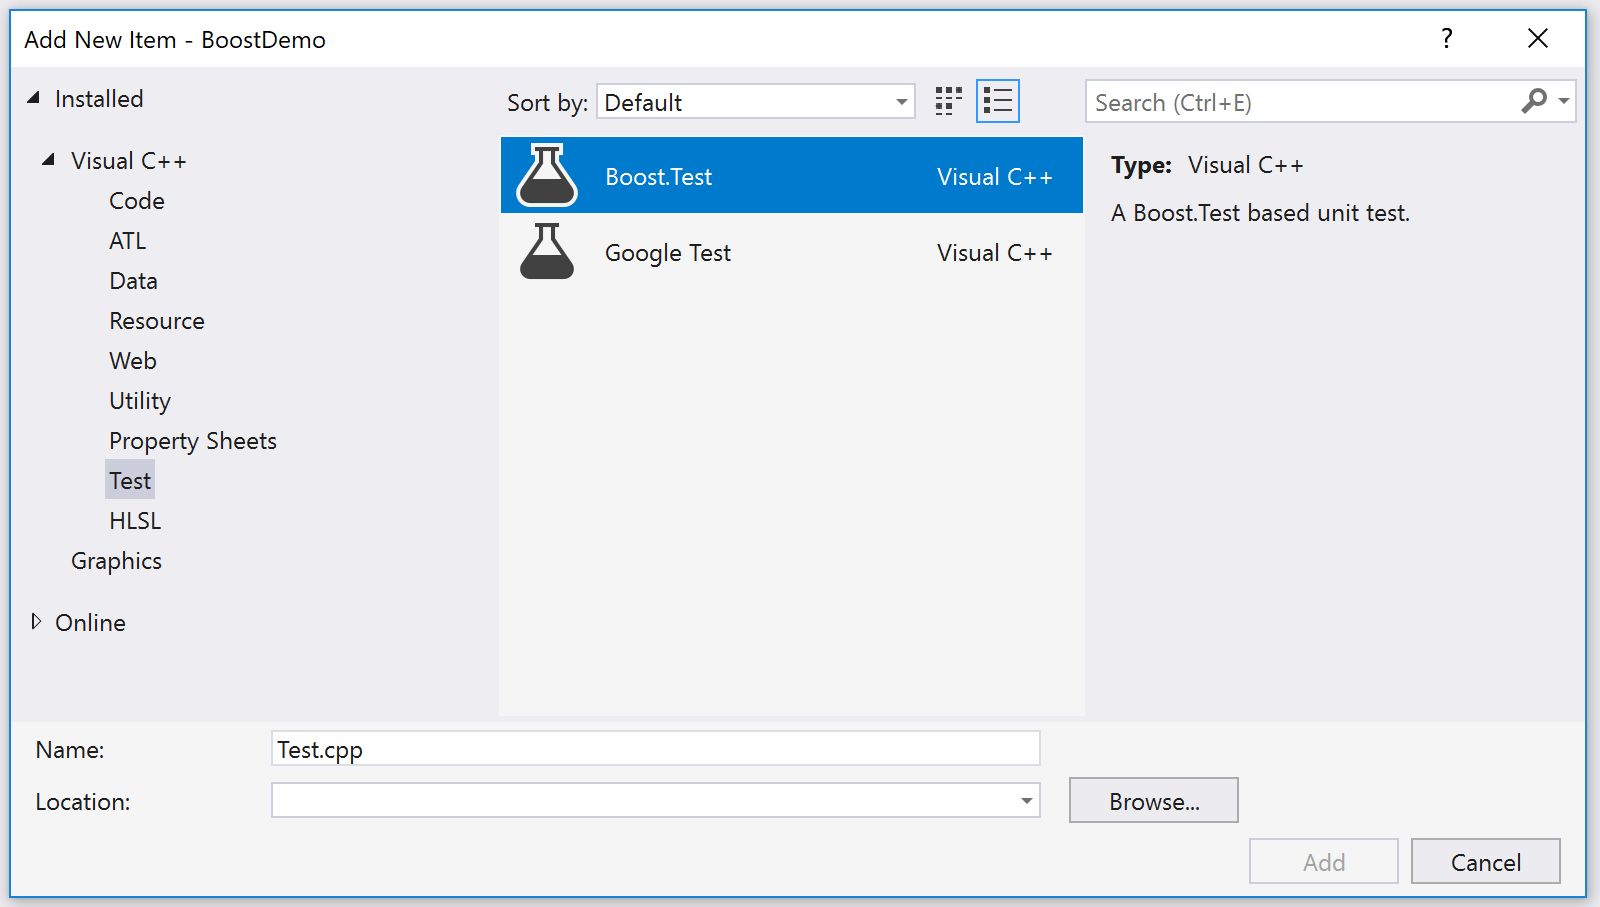
Task: Select the Test category
Action: tap(129, 480)
